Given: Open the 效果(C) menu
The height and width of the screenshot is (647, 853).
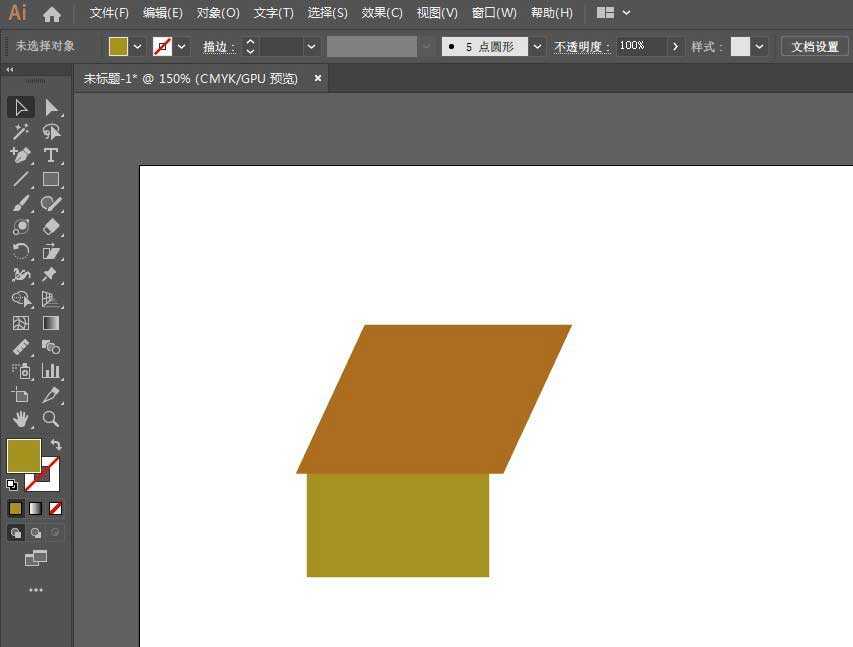Looking at the screenshot, I should point(380,13).
